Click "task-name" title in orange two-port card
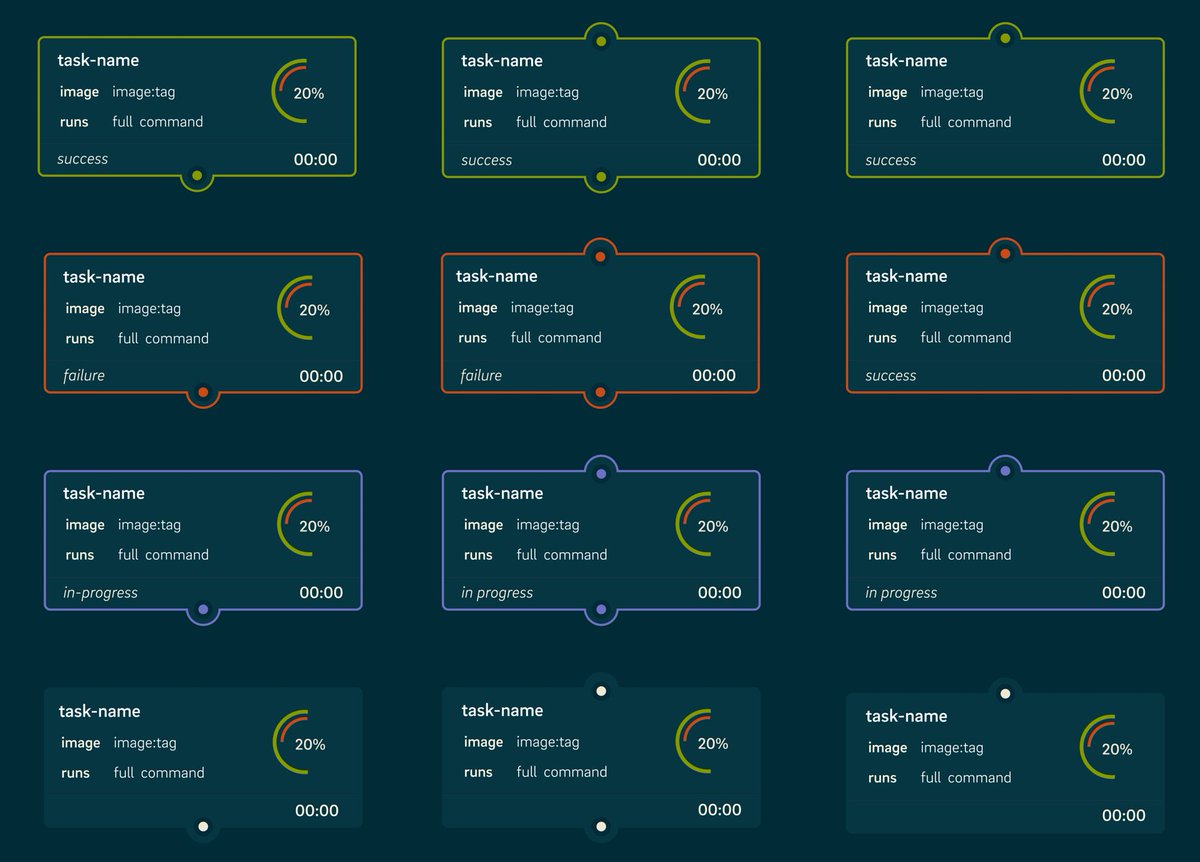The height and width of the screenshot is (862, 1200). (x=497, y=277)
